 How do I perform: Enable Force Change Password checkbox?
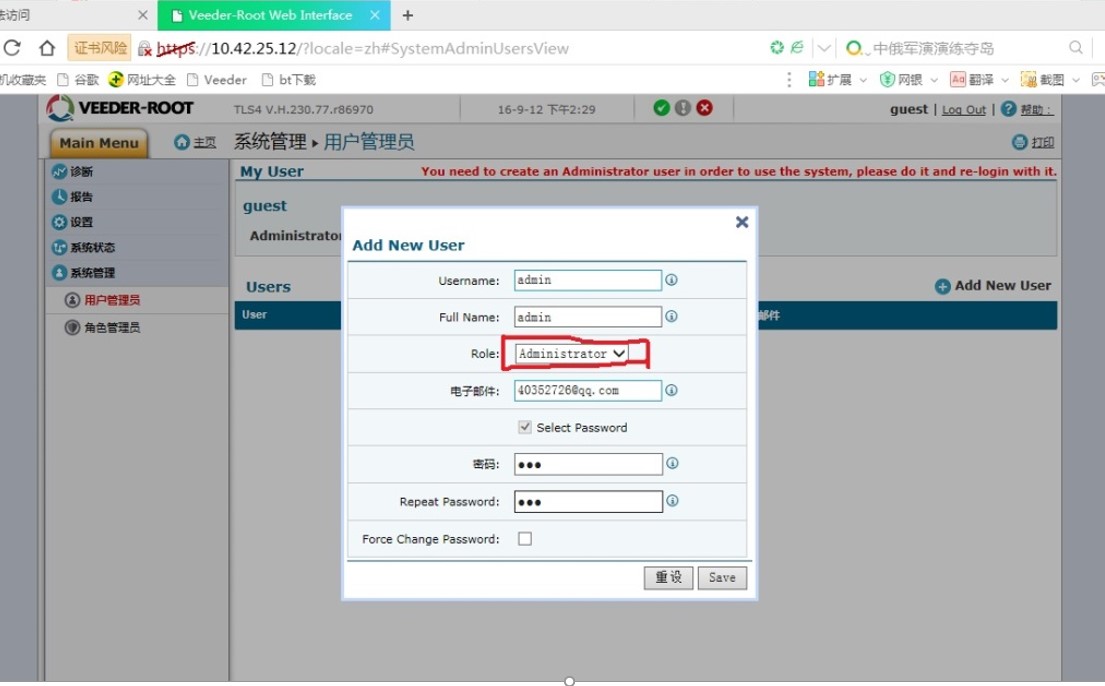[525, 539]
